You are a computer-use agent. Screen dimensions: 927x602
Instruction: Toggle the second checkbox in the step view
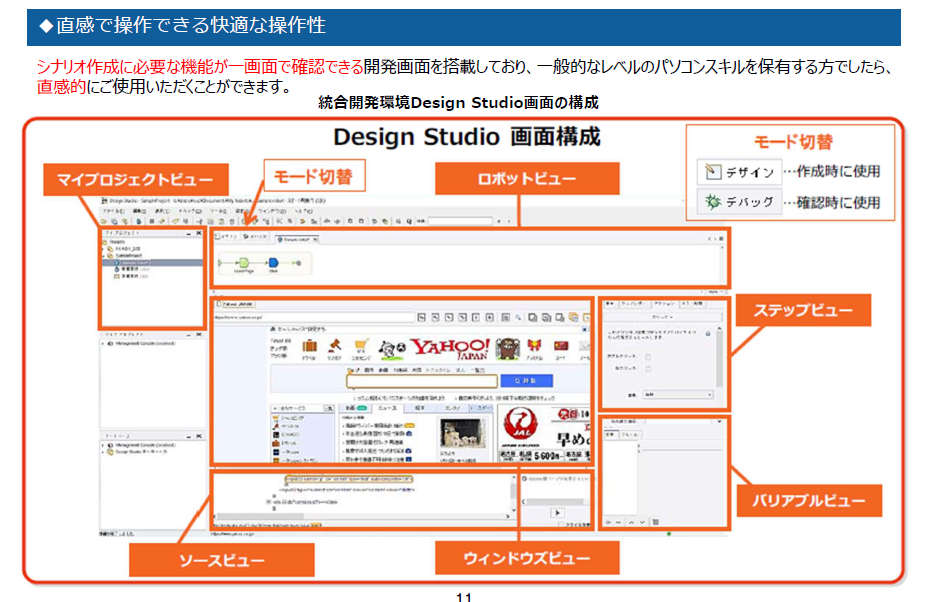[x=649, y=369]
